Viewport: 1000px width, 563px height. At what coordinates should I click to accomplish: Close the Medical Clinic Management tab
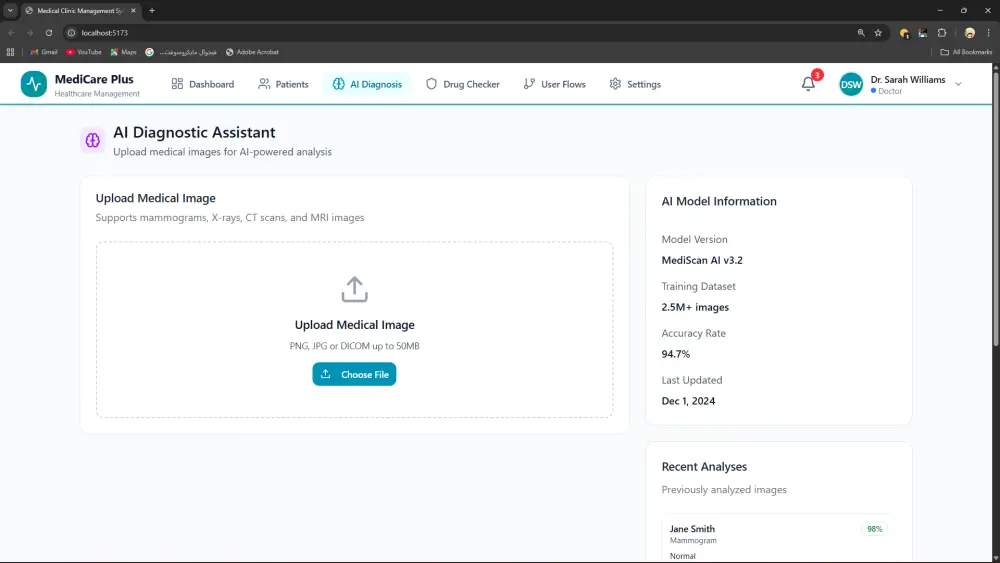[x=133, y=11]
